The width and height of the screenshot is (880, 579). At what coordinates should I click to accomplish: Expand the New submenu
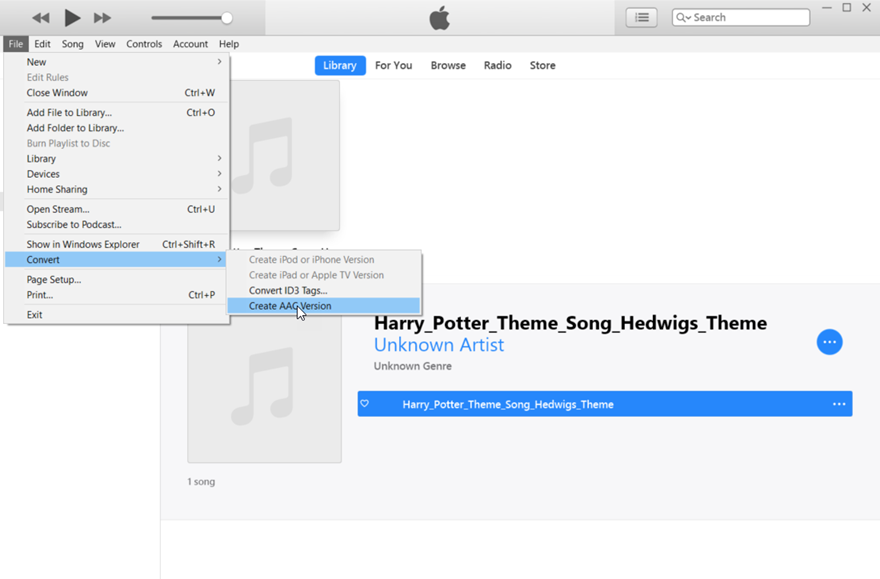click(x=117, y=62)
